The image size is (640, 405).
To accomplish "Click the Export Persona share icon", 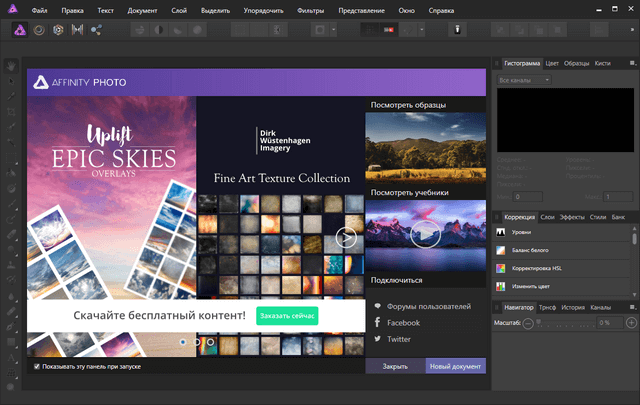I will pos(97,30).
